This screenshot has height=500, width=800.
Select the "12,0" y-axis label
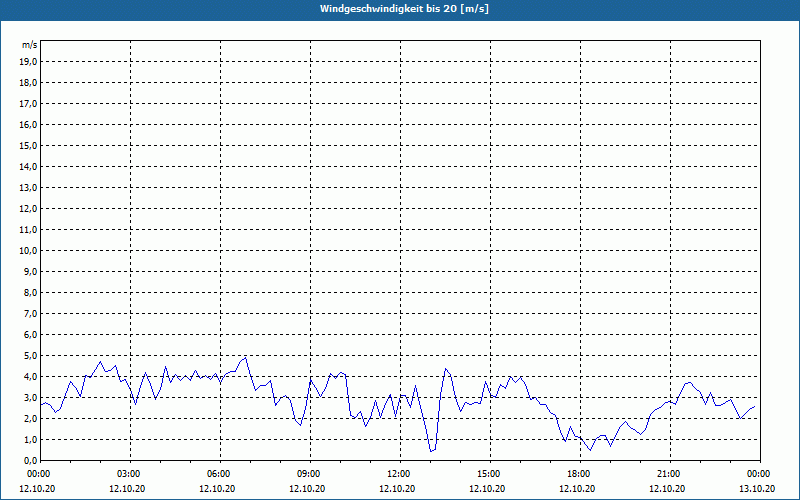pyautogui.click(x=28, y=209)
